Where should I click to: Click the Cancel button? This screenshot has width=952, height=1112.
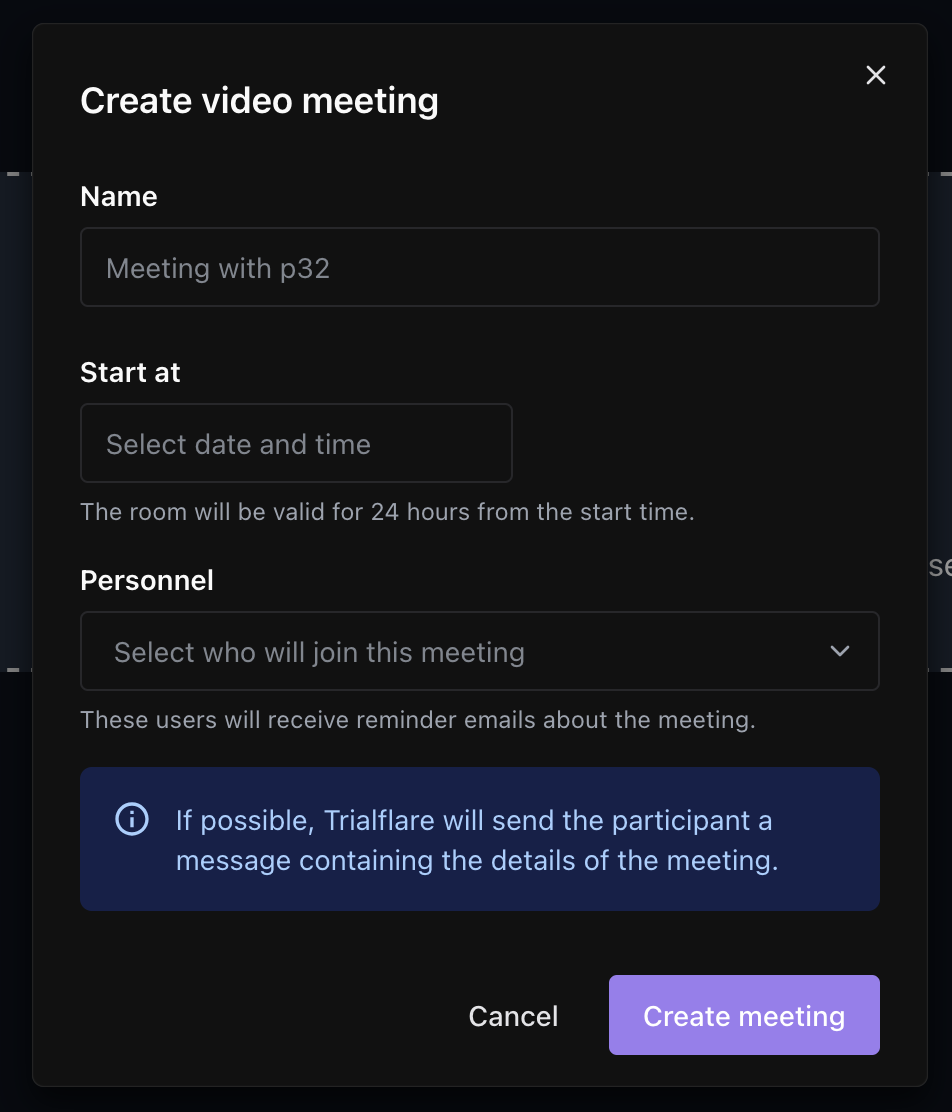(x=513, y=1016)
